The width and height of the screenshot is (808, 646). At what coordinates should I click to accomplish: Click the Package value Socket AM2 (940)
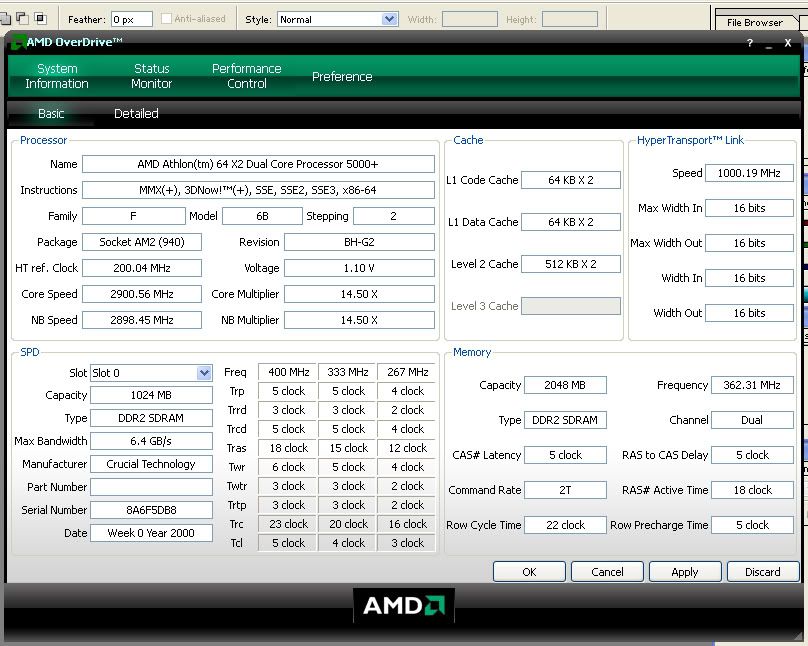[142, 242]
